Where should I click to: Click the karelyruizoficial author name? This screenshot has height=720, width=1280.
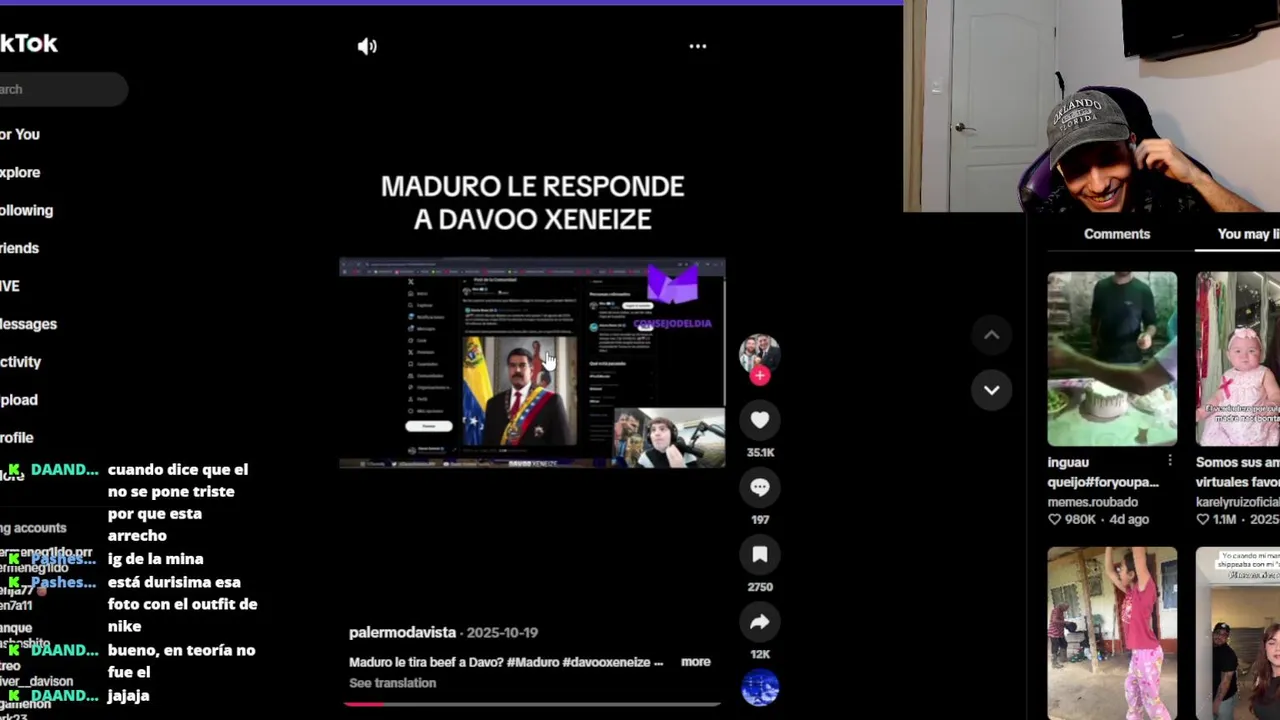[1238, 502]
